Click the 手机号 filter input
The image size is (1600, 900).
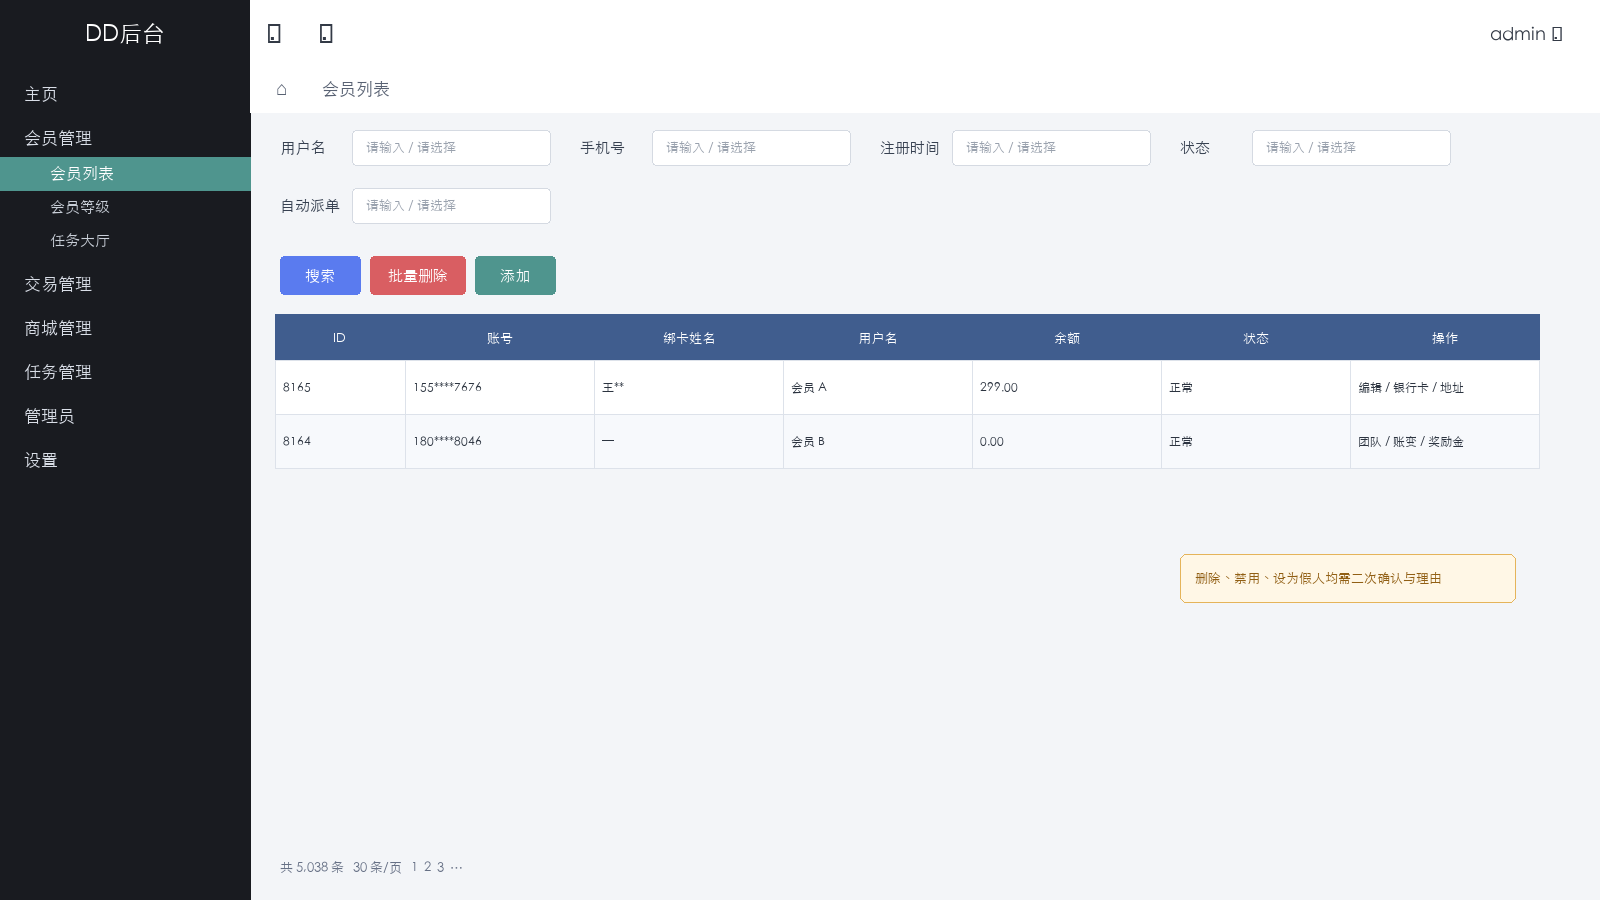coord(751,148)
